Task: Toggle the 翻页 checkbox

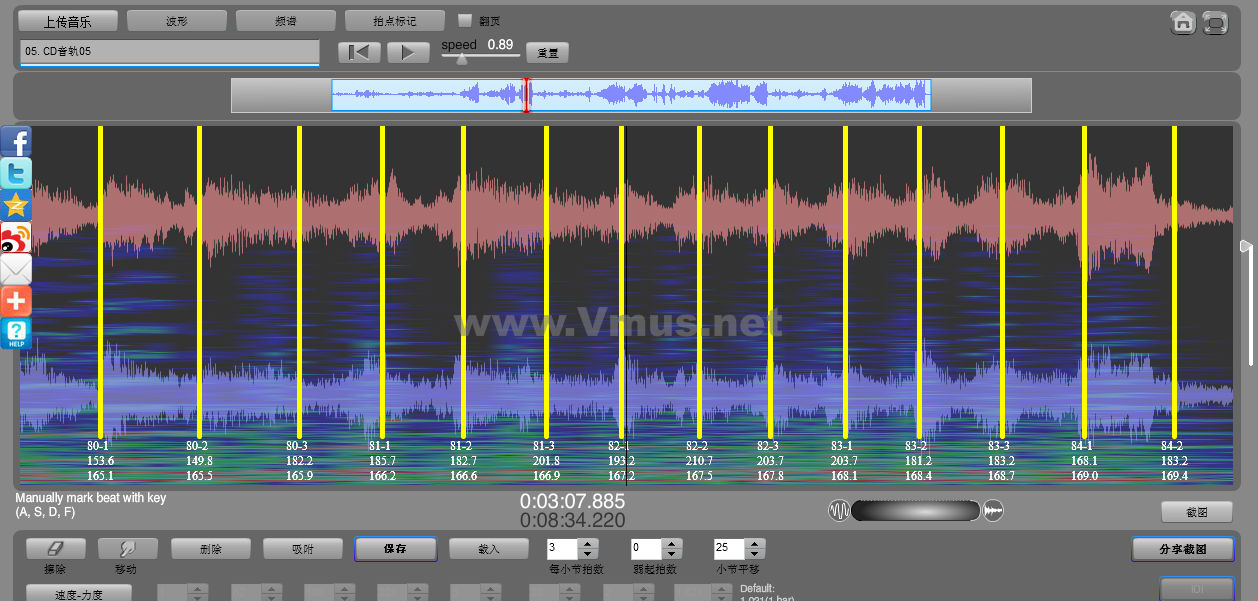Action: point(464,20)
